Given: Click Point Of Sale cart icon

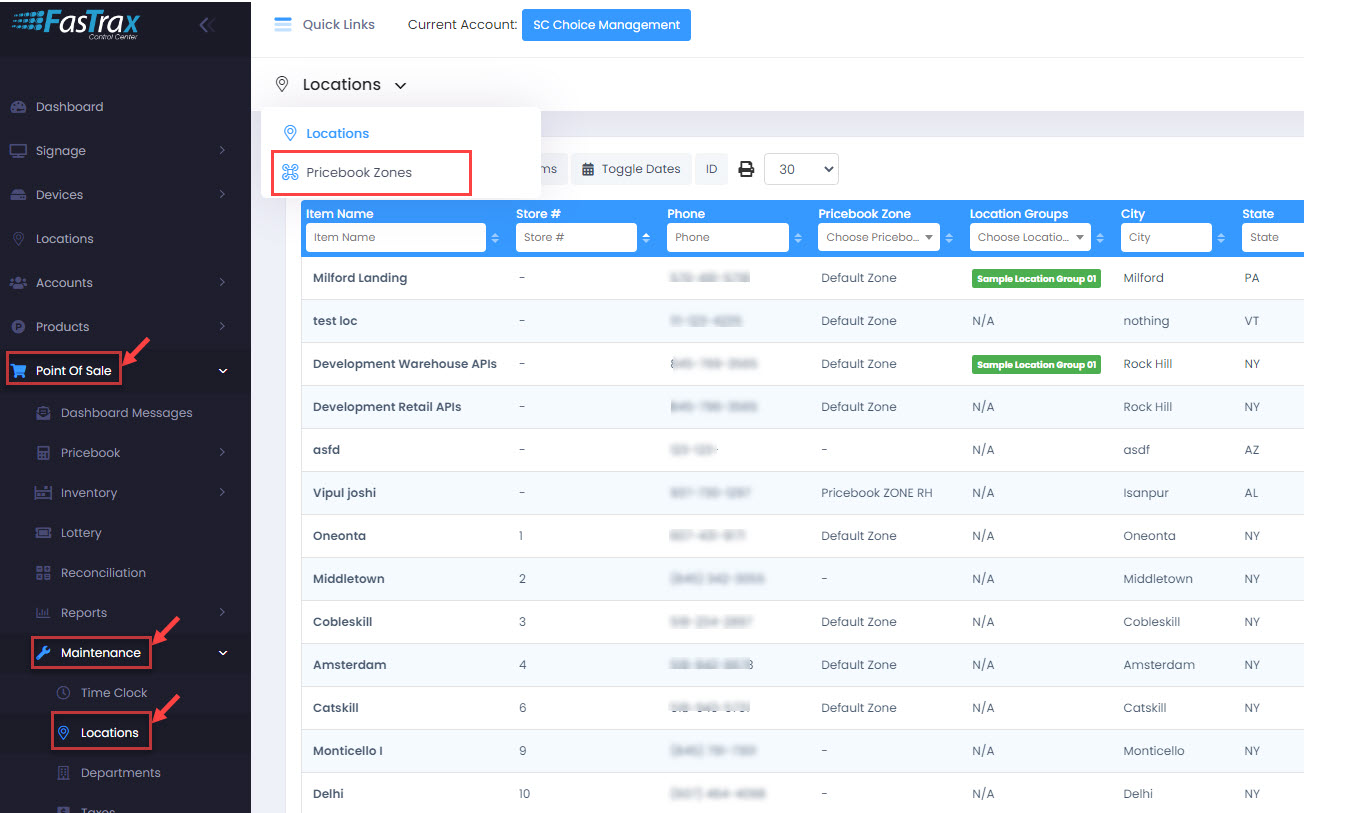Looking at the screenshot, I should pyautogui.click(x=18, y=371).
